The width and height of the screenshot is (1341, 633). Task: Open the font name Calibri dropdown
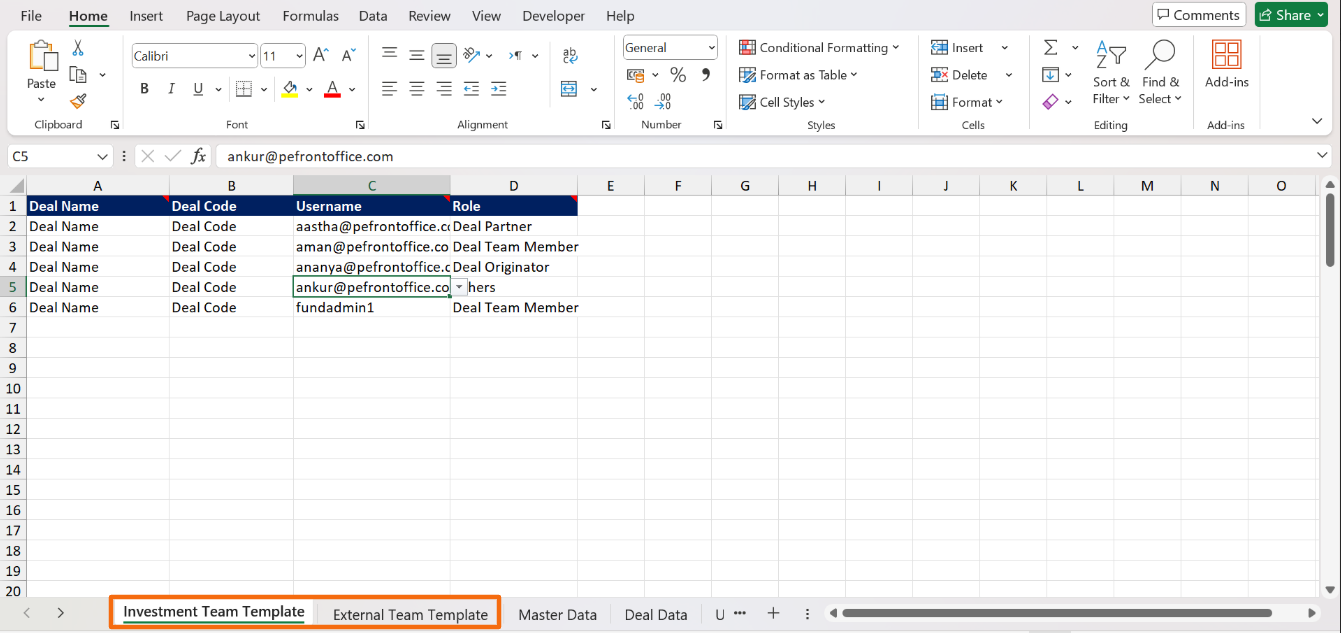(x=251, y=57)
